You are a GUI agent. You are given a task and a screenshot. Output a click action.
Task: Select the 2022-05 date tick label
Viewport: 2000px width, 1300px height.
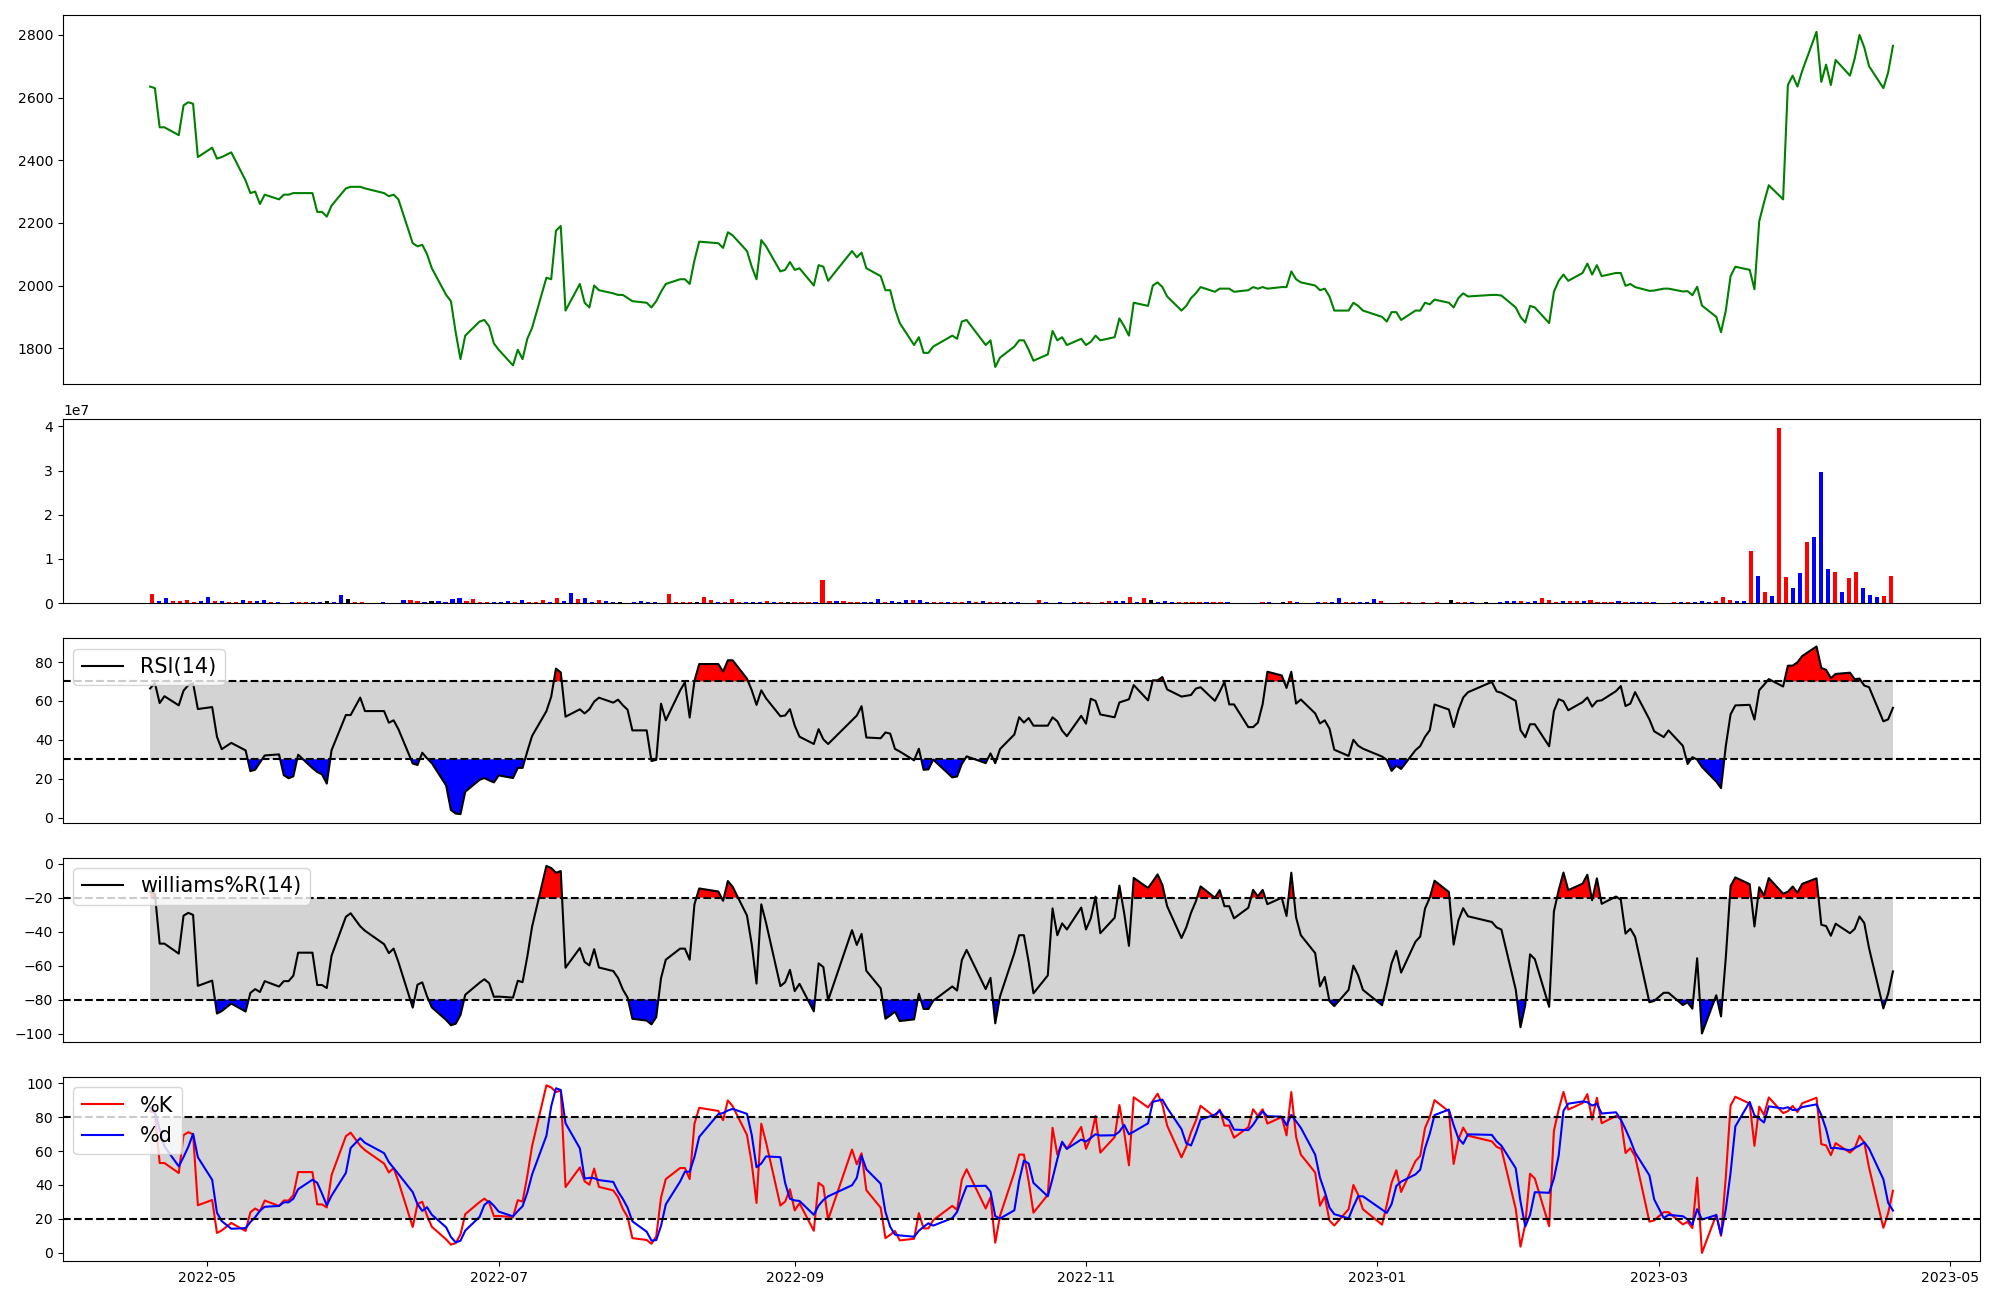(207, 1277)
